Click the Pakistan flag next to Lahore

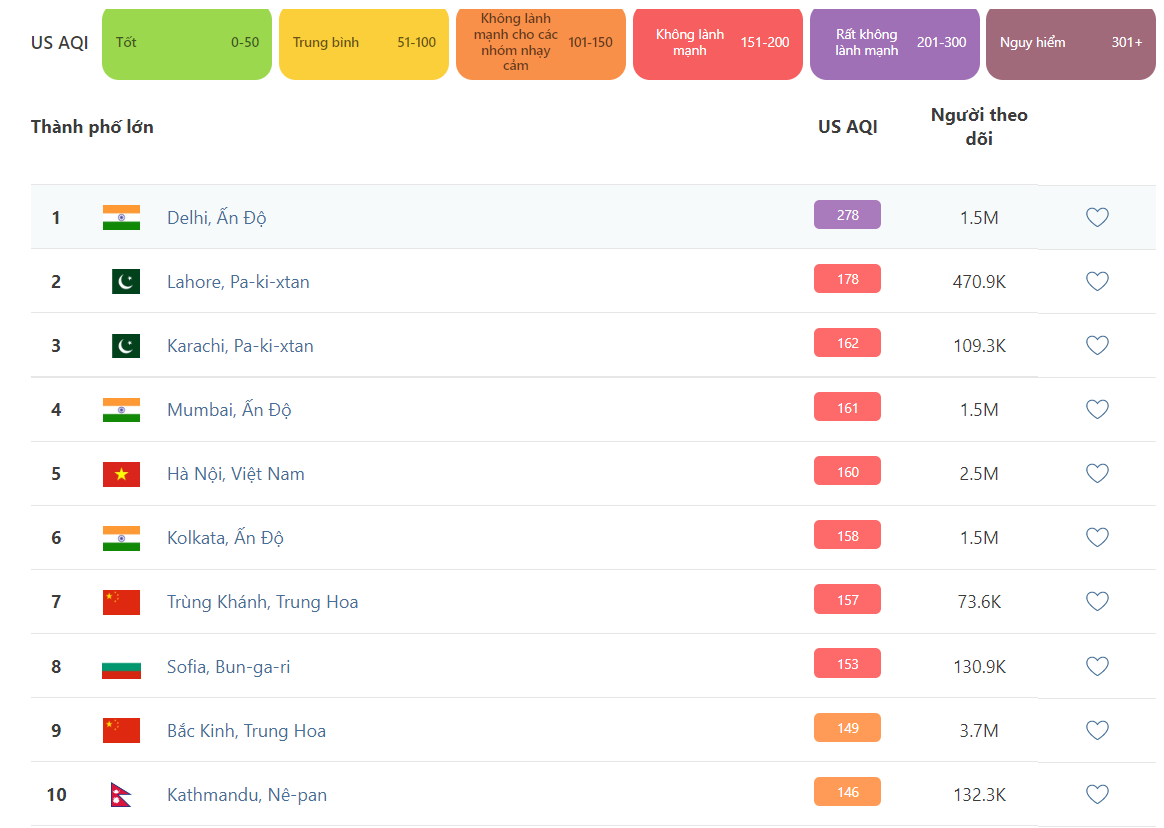pos(125,281)
